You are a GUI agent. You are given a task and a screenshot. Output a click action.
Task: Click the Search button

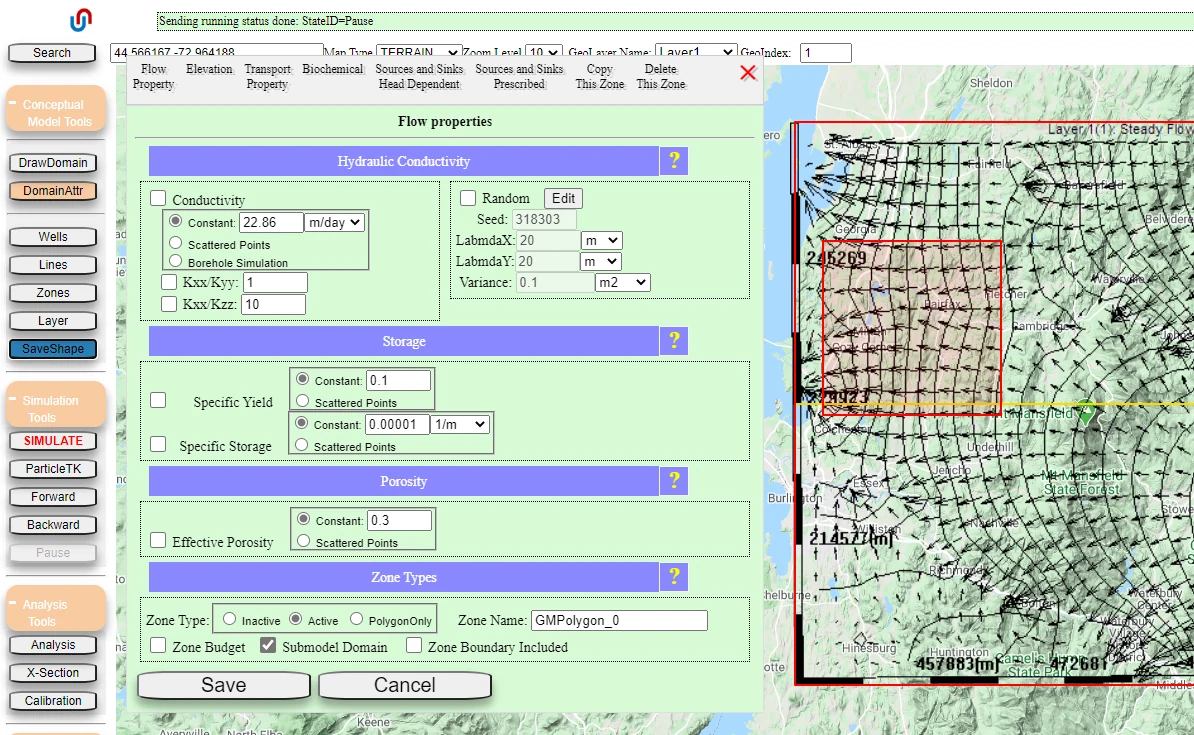(52, 53)
